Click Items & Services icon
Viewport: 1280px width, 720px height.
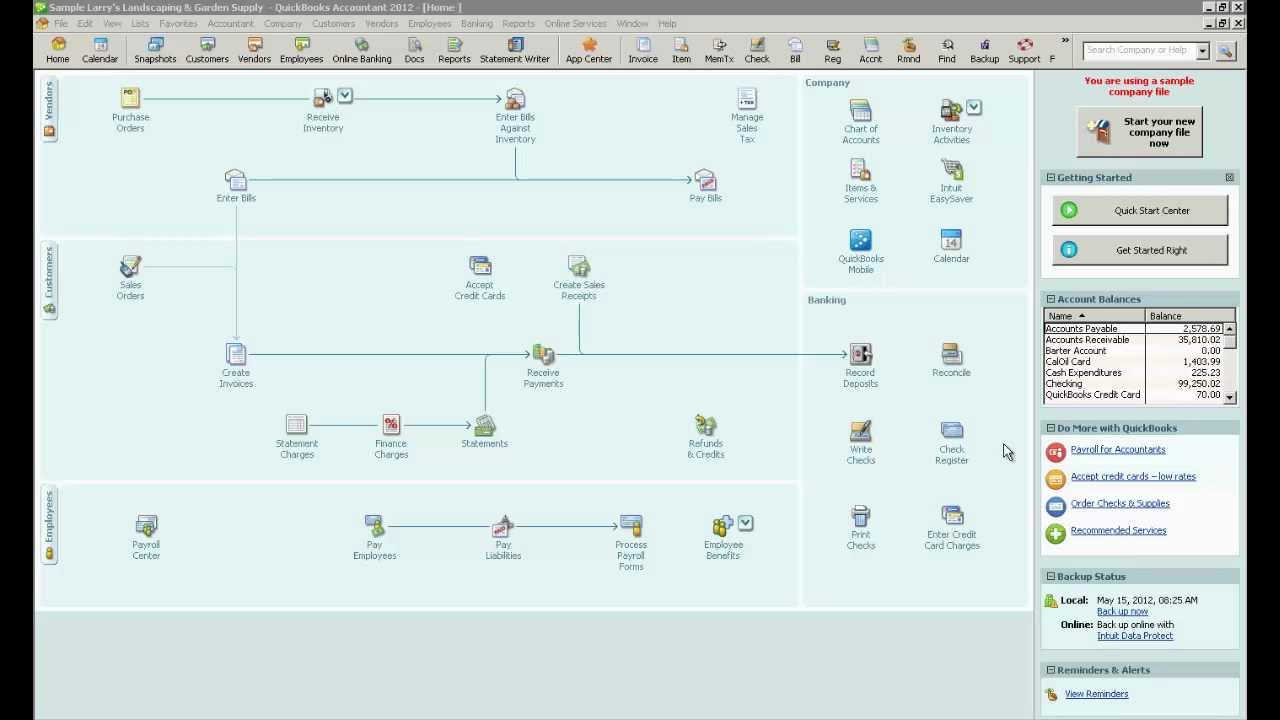click(x=860, y=169)
